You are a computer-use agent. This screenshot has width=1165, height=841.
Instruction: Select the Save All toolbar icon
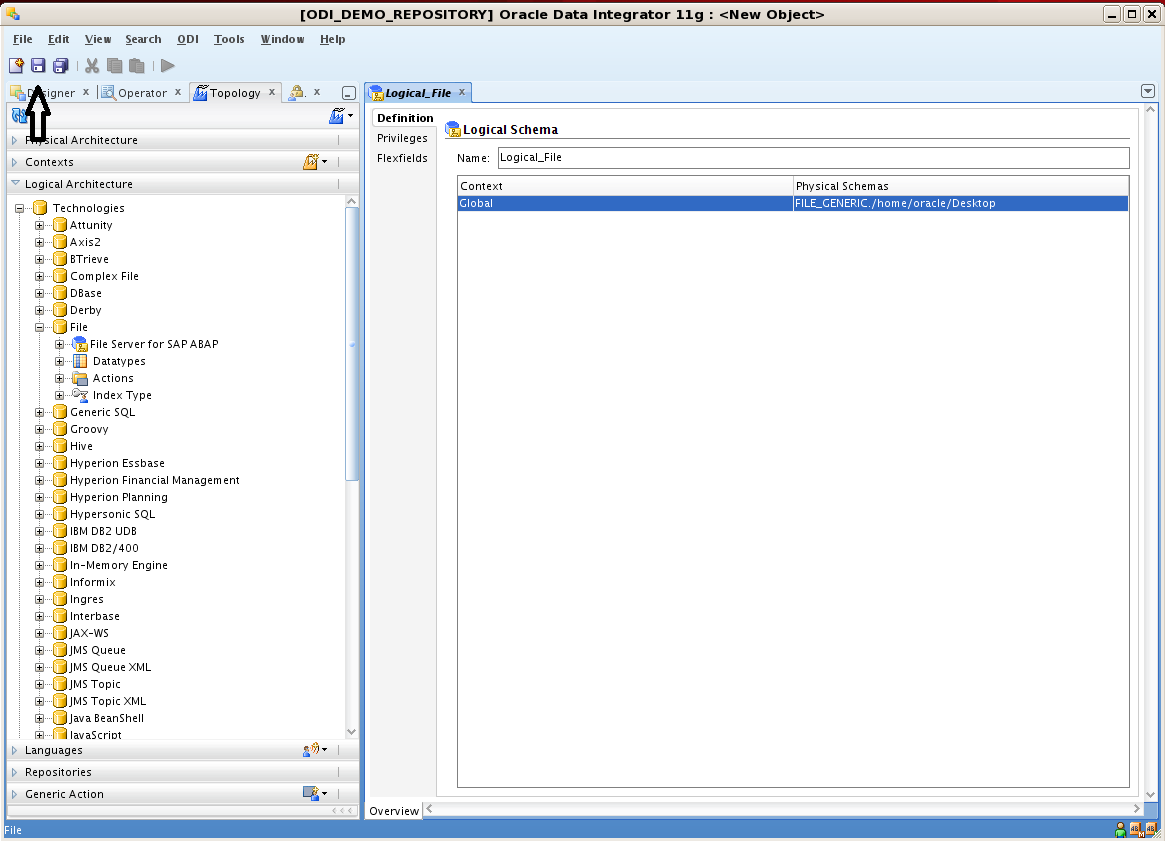(60, 65)
